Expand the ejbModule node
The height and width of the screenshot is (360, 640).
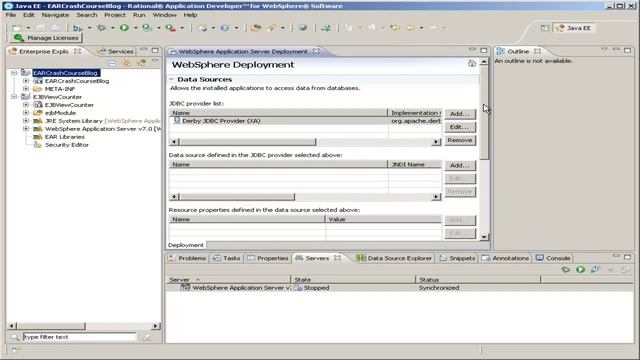(x=26, y=113)
